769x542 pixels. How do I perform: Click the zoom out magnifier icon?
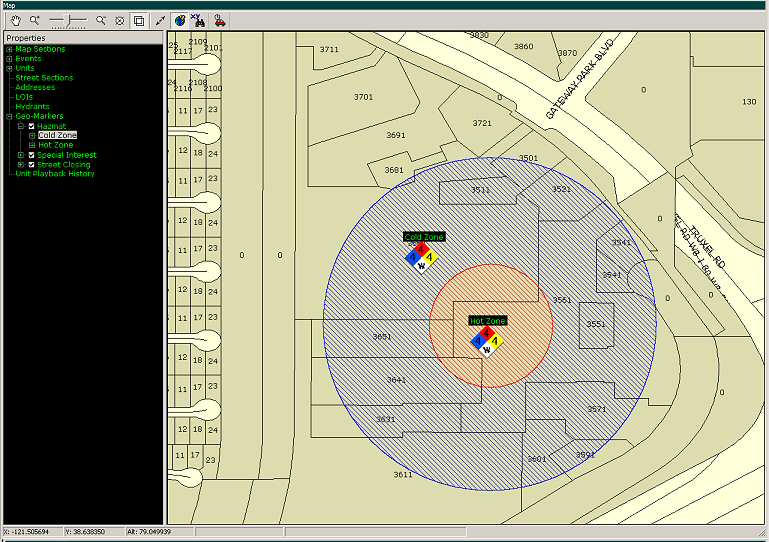tap(101, 20)
